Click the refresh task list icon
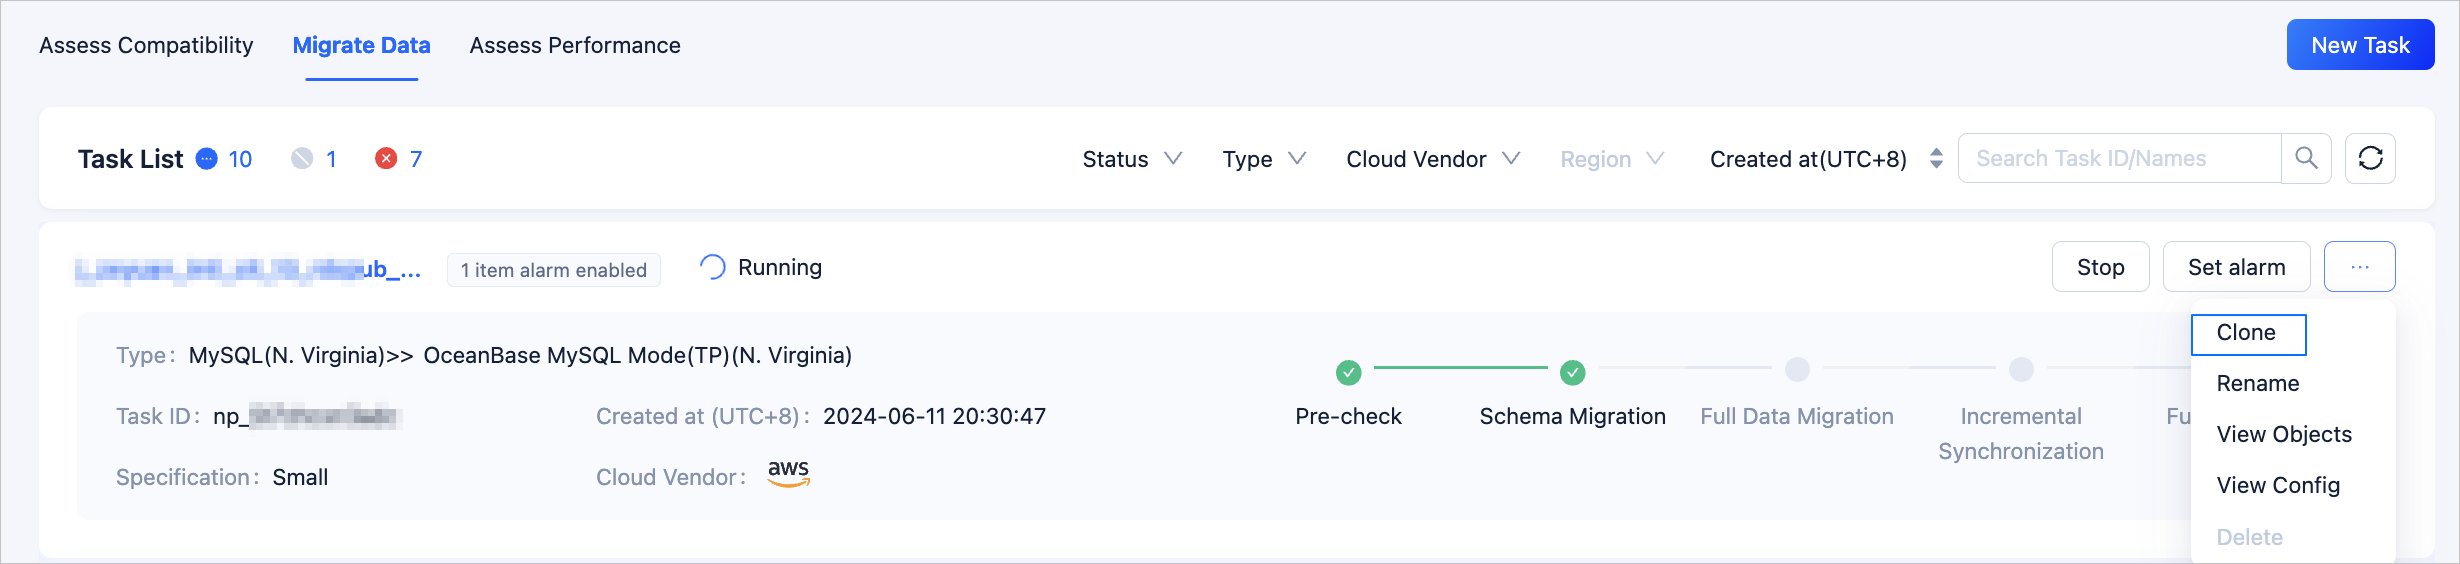Viewport: 2460px width, 564px height. pyautogui.click(x=2370, y=158)
